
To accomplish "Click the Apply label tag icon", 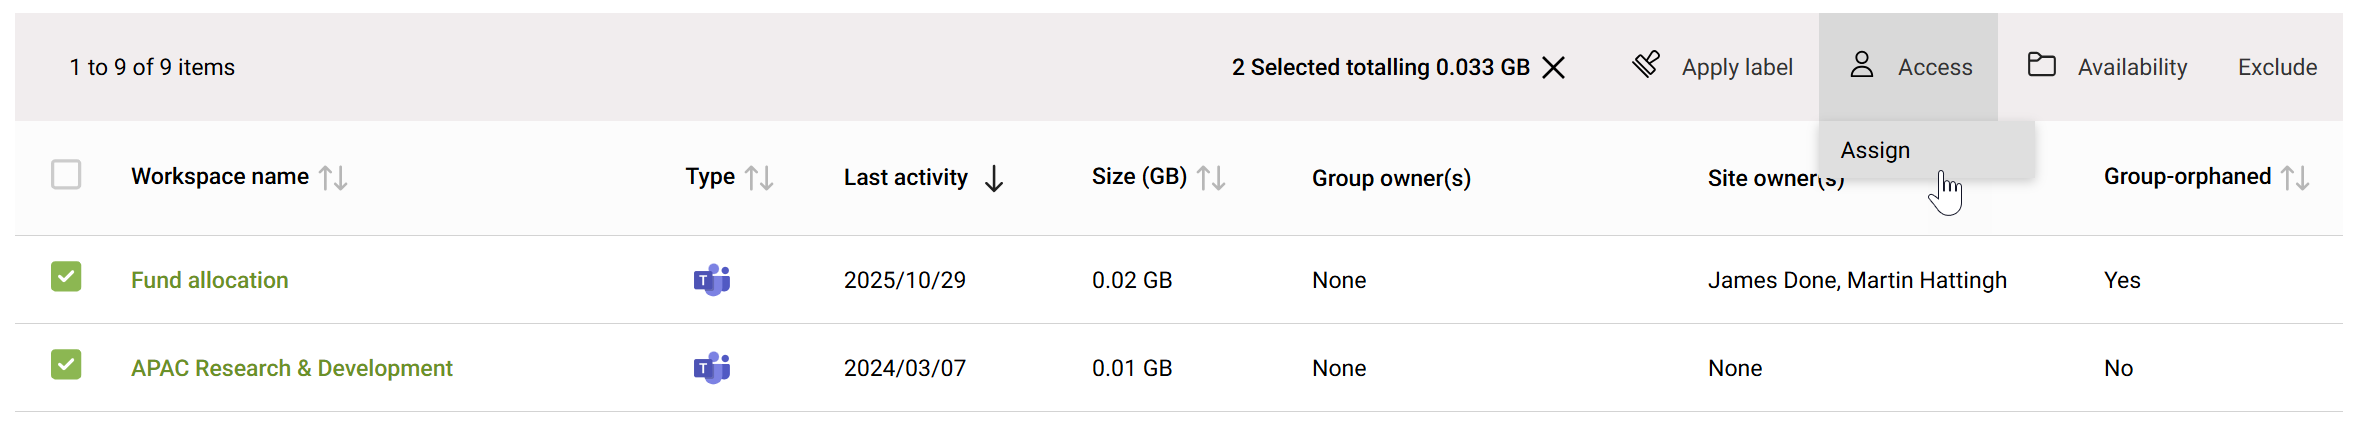I will 1646,65.
